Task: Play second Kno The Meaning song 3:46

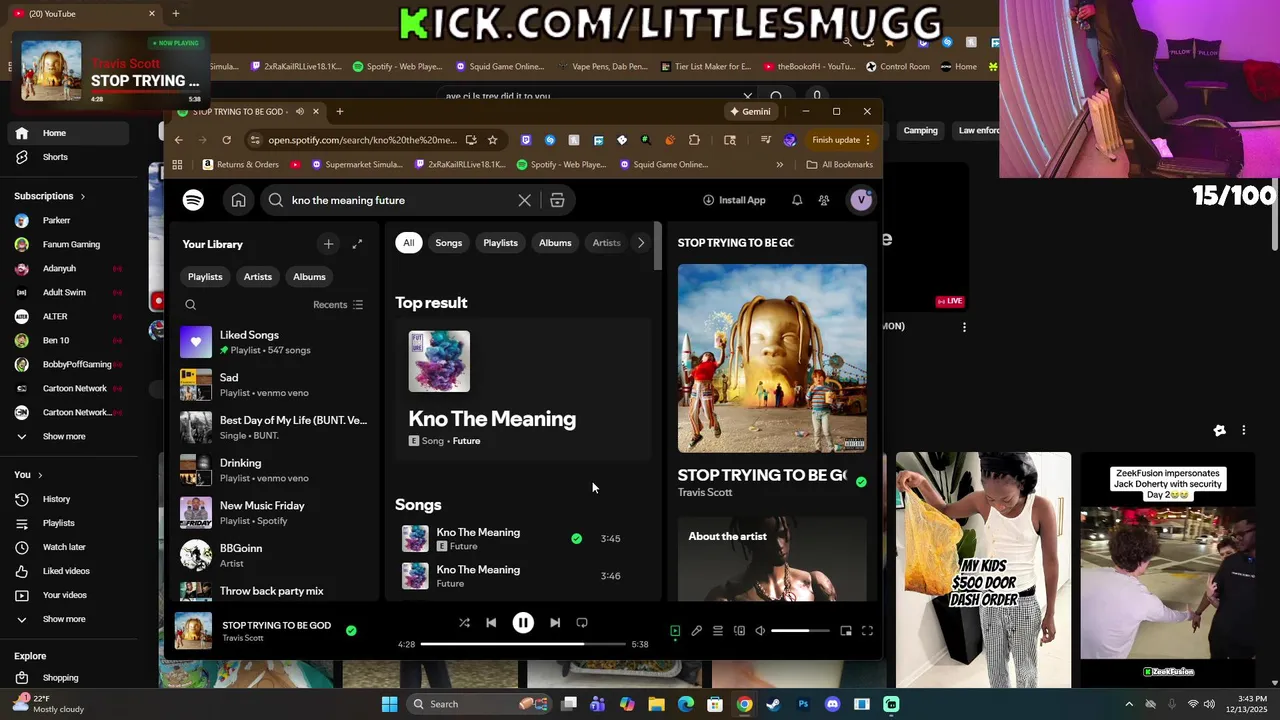Action: coord(523,576)
